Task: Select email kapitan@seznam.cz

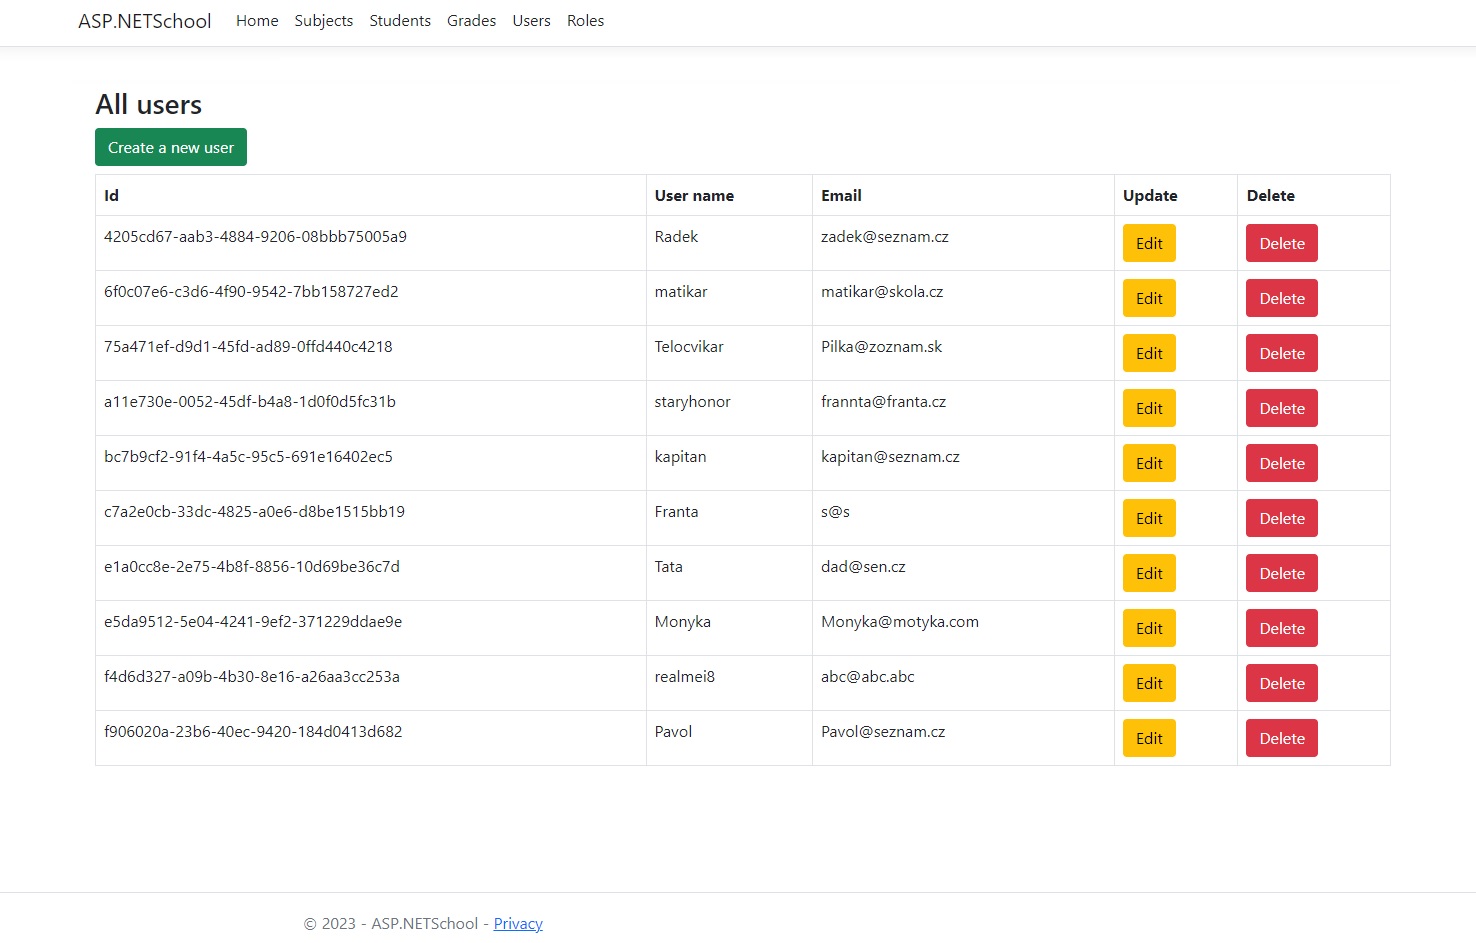Action: pyautogui.click(x=890, y=457)
